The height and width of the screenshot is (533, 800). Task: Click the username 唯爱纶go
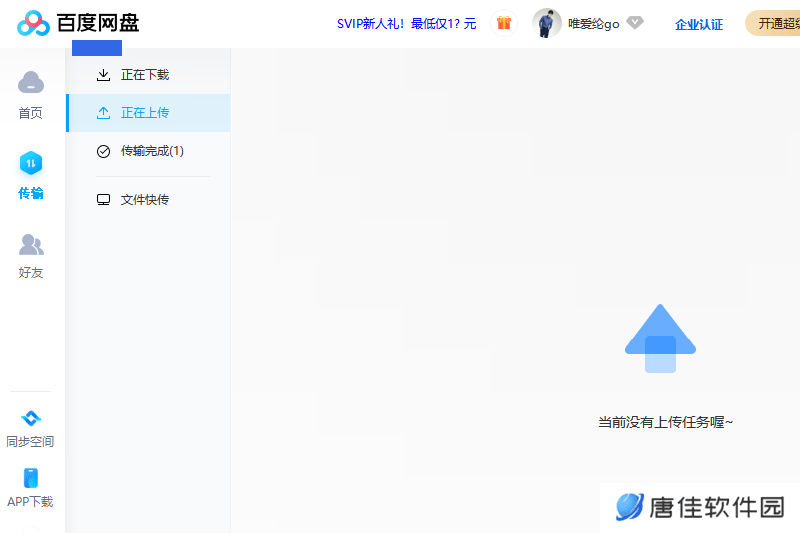click(594, 23)
